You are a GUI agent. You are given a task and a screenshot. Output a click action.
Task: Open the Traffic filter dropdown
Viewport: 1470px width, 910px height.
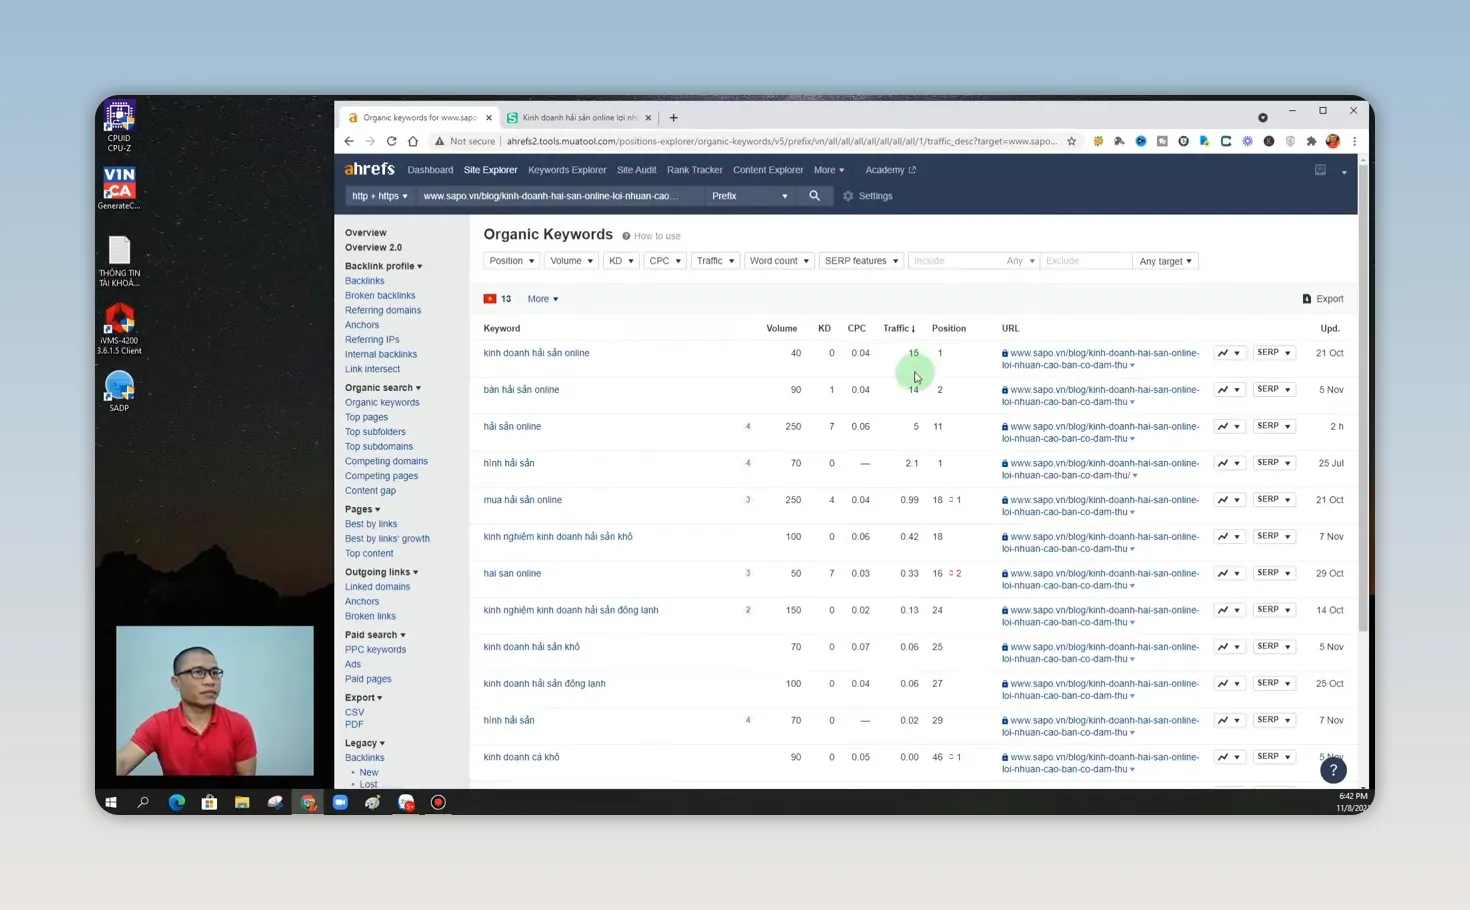[715, 261]
